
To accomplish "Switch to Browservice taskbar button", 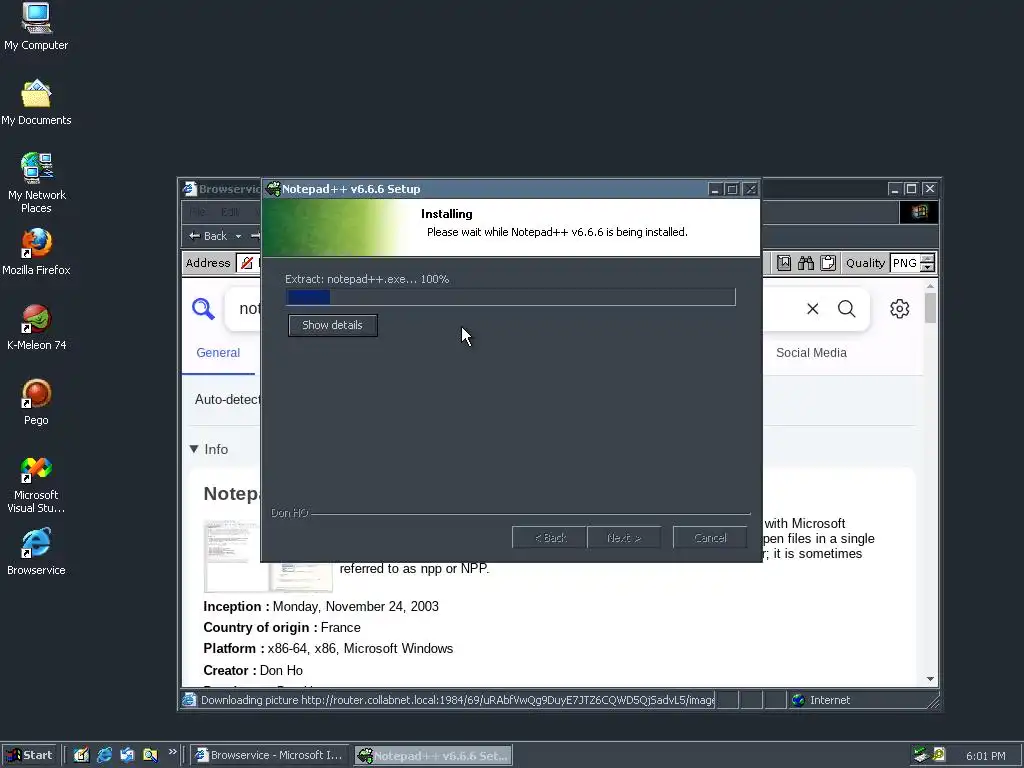I will pos(270,756).
